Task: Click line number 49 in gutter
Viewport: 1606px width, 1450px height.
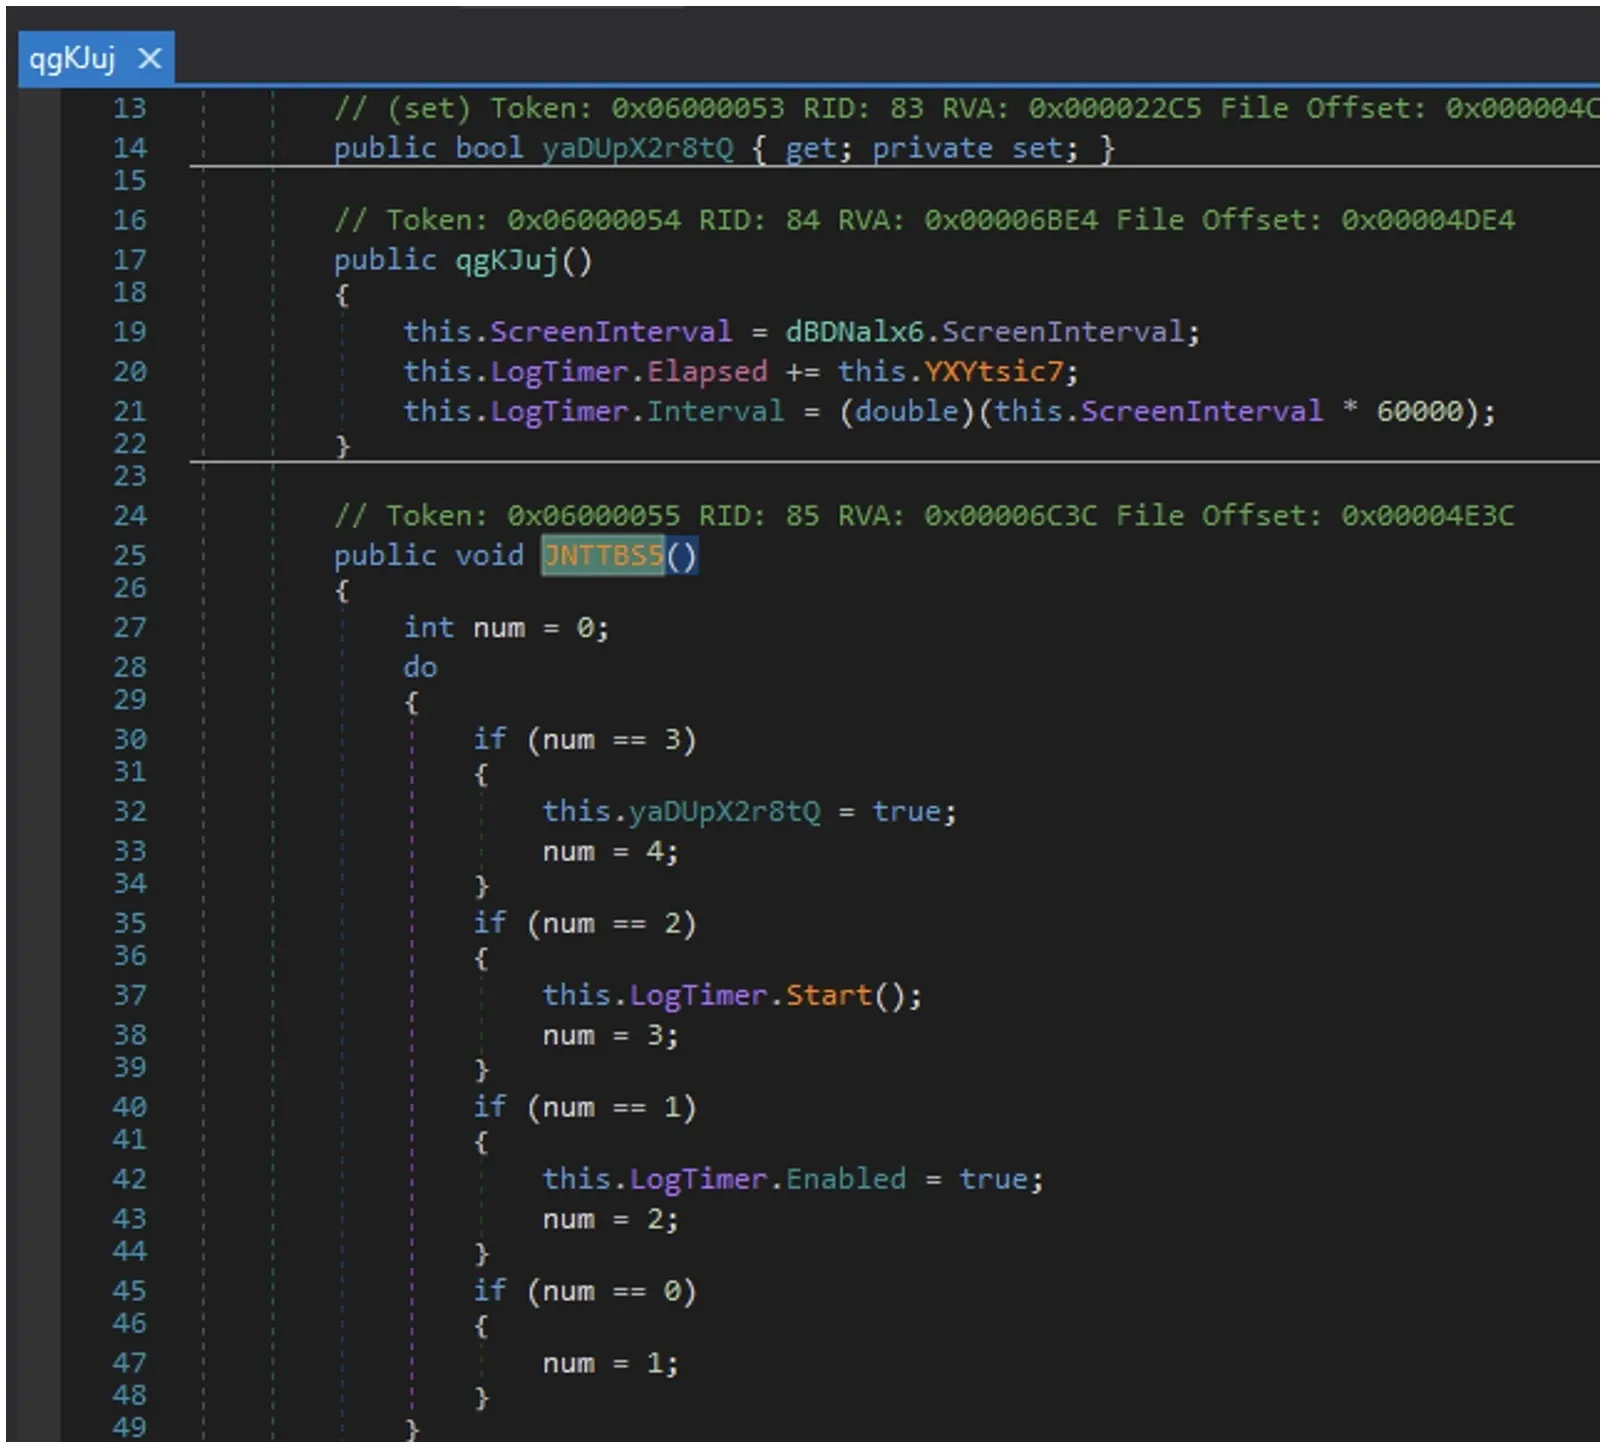Action: tap(129, 1428)
